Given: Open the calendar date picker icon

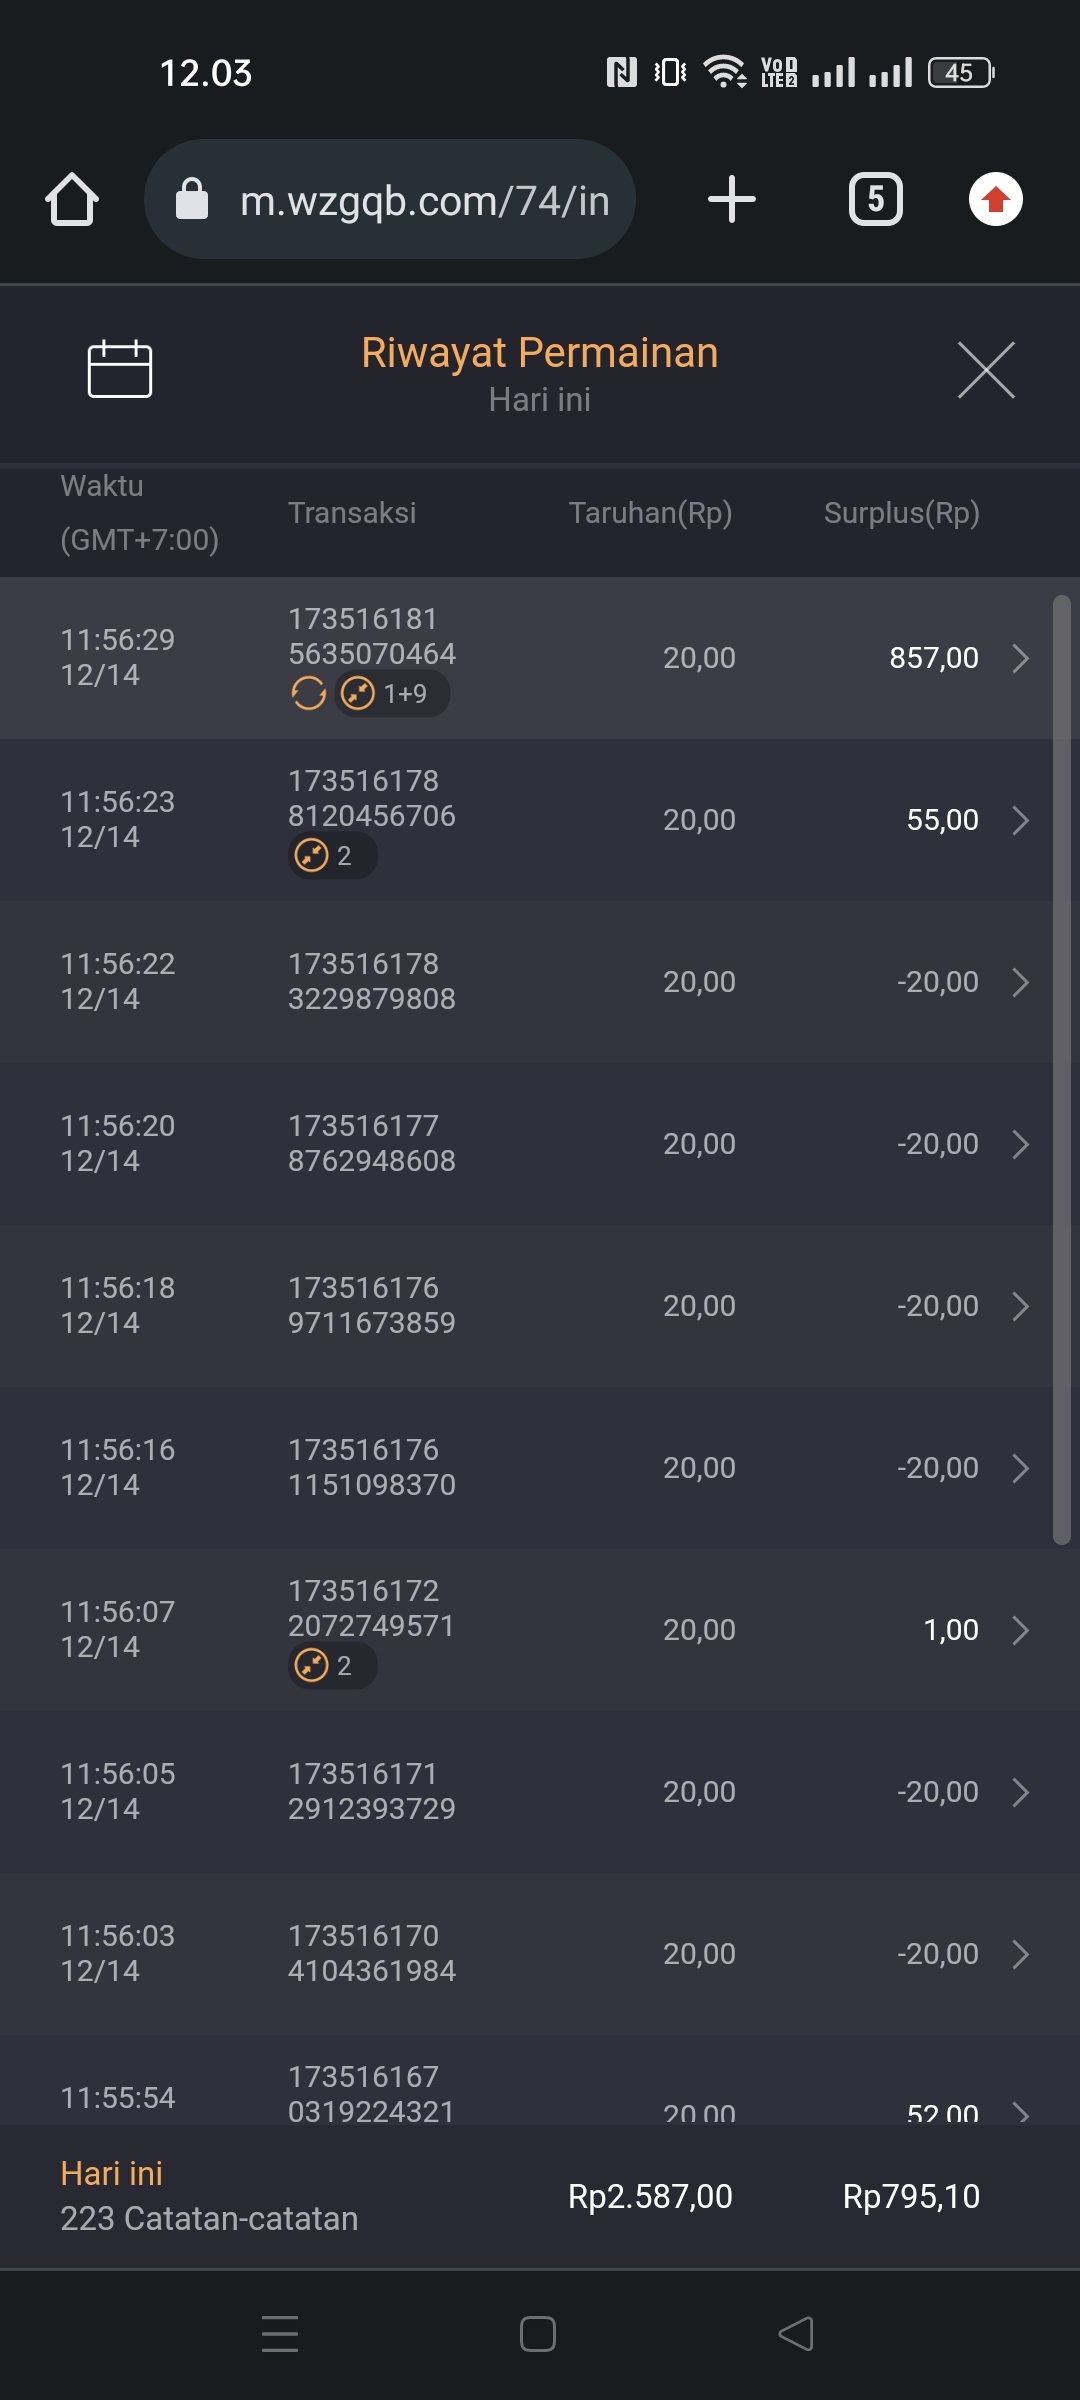Looking at the screenshot, I should 120,369.
